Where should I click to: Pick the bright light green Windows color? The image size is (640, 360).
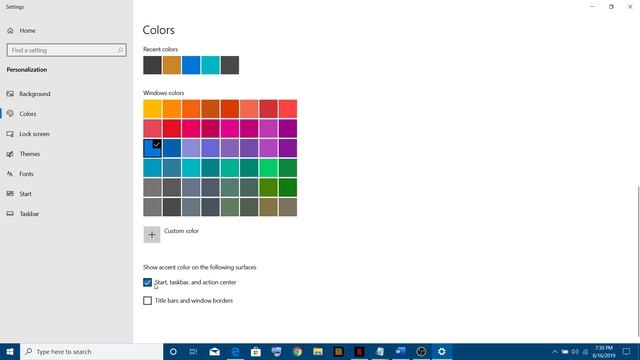click(x=268, y=168)
